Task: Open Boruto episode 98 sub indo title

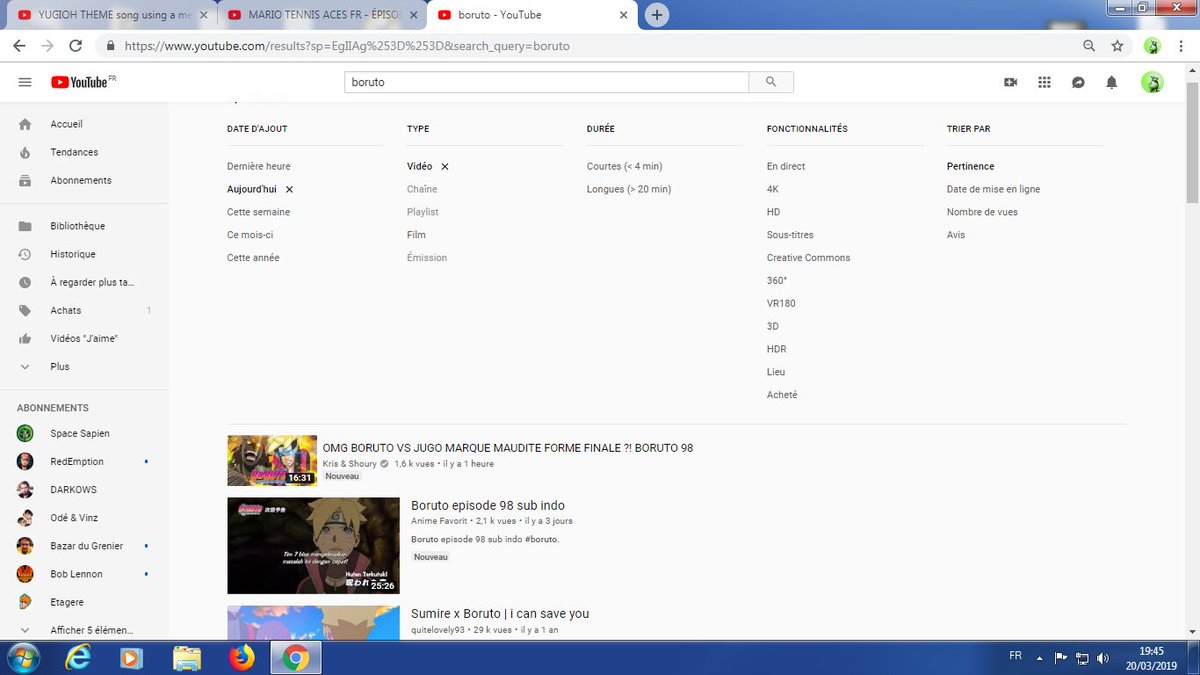Action: tap(488, 505)
